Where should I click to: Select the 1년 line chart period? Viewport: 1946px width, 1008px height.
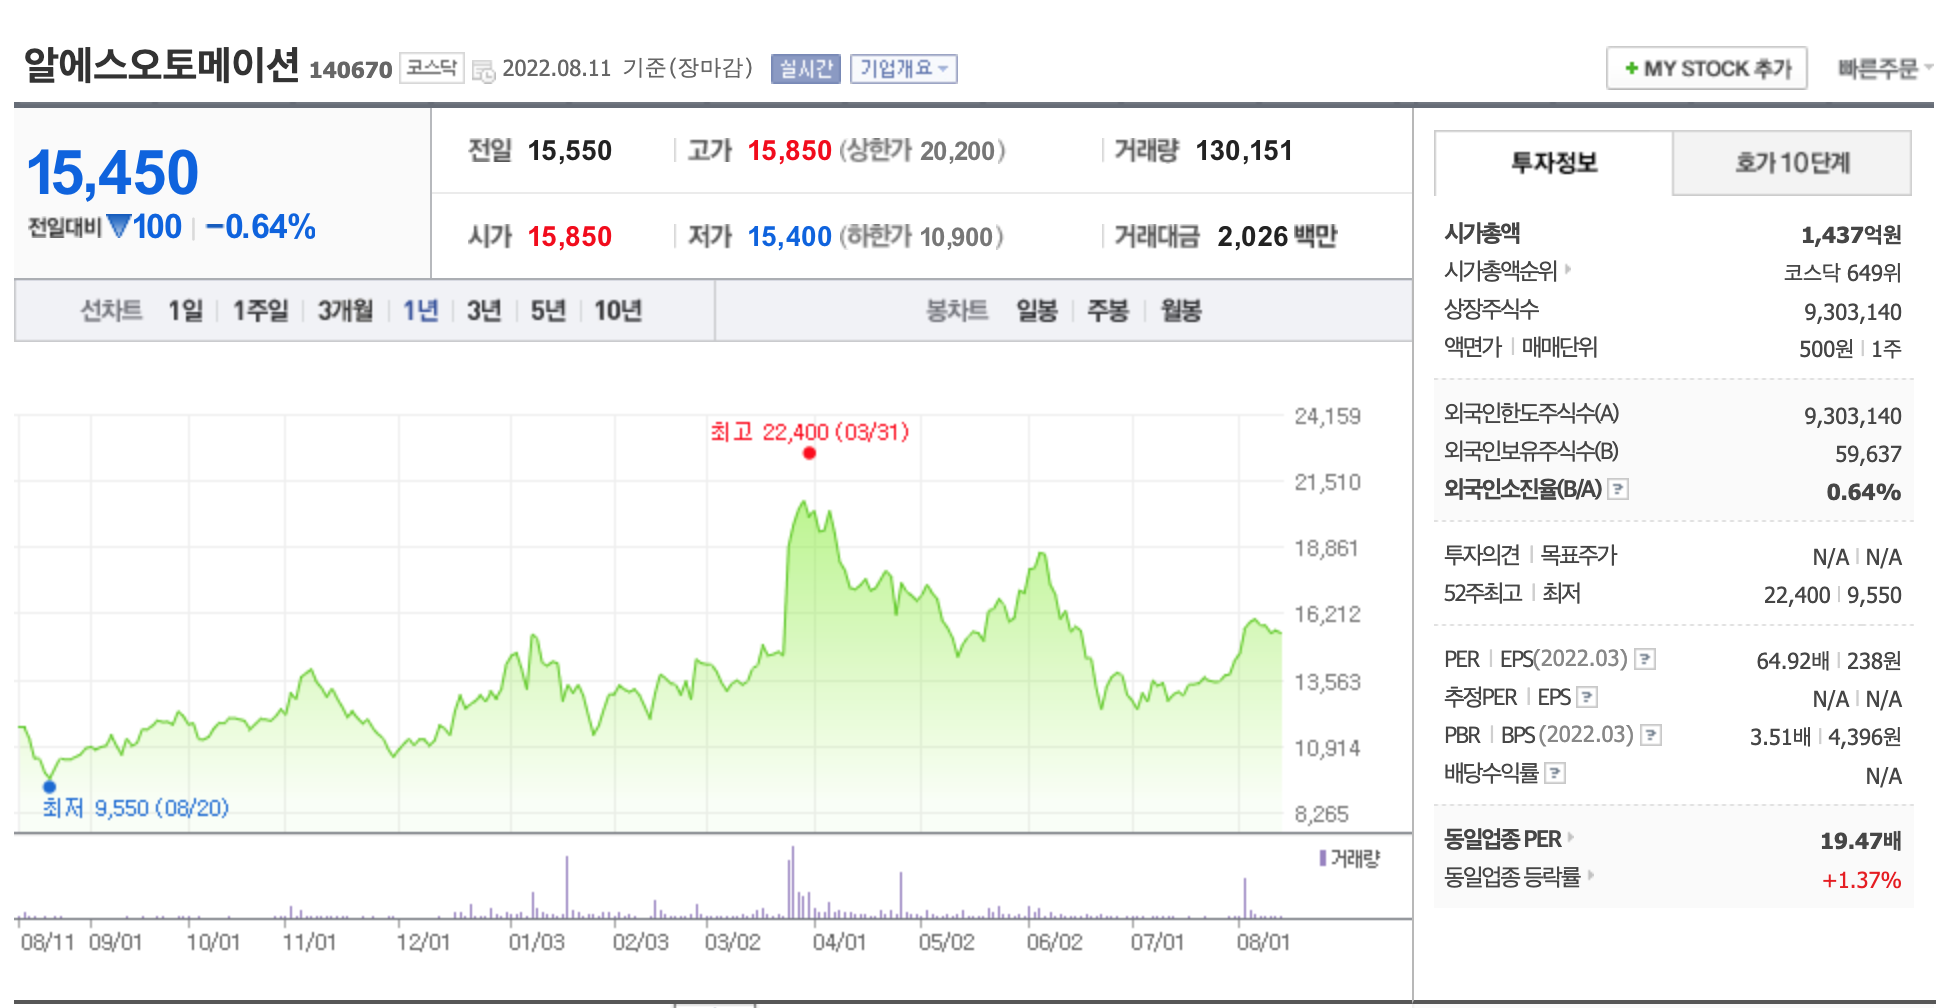(420, 310)
